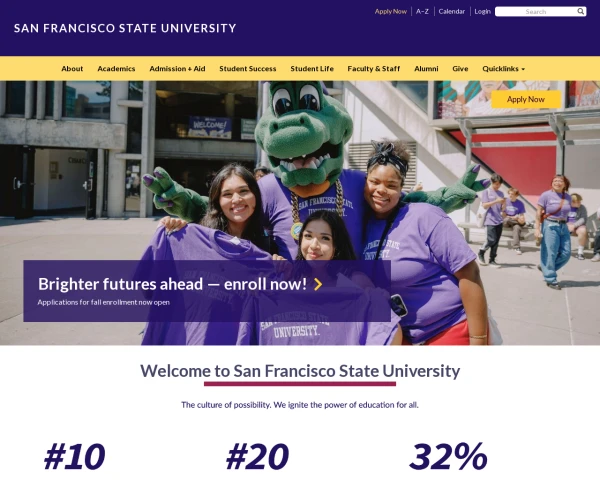Click the San Francisco State University logo
The image size is (600, 480).
click(125, 28)
